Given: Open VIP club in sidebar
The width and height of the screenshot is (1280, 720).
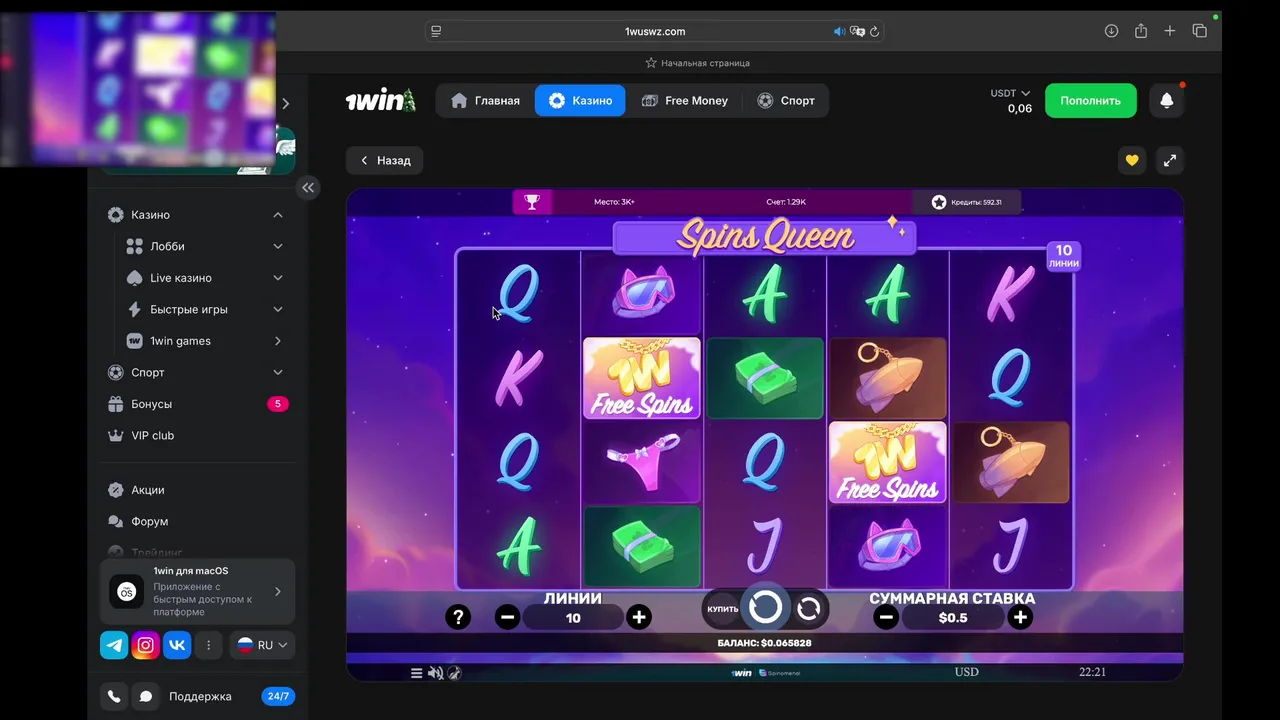Looking at the screenshot, I should pyautogui.click(x=196, y=435).
